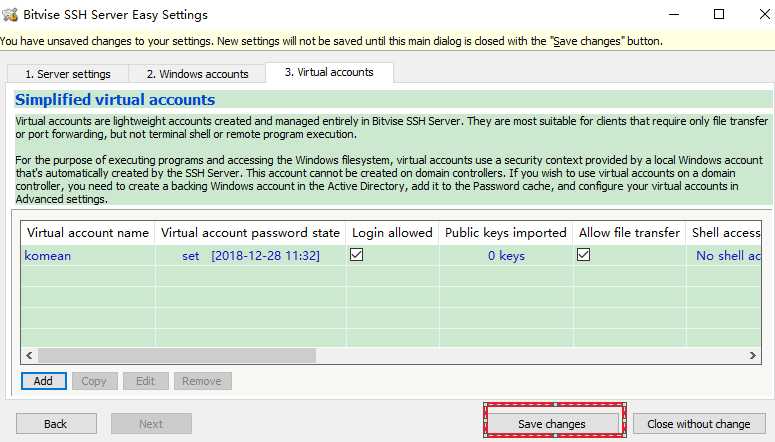Click Close without change button

[699, 424]
